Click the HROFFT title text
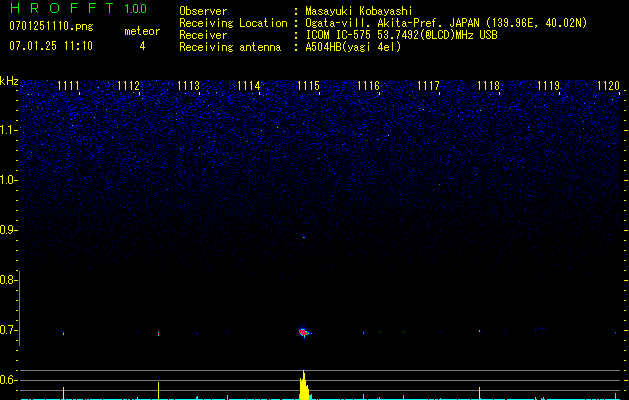Screen dimensions: 629x400 point(62,9)
